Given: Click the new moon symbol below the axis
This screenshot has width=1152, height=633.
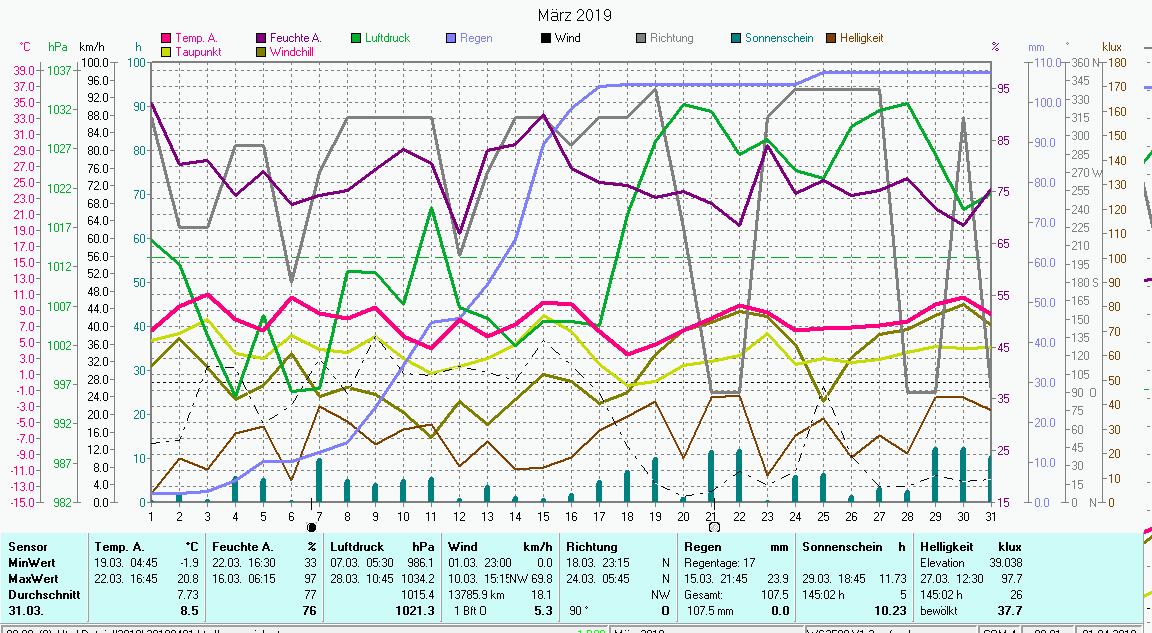Looking at the screenshot, I should (x=311, y=527).
